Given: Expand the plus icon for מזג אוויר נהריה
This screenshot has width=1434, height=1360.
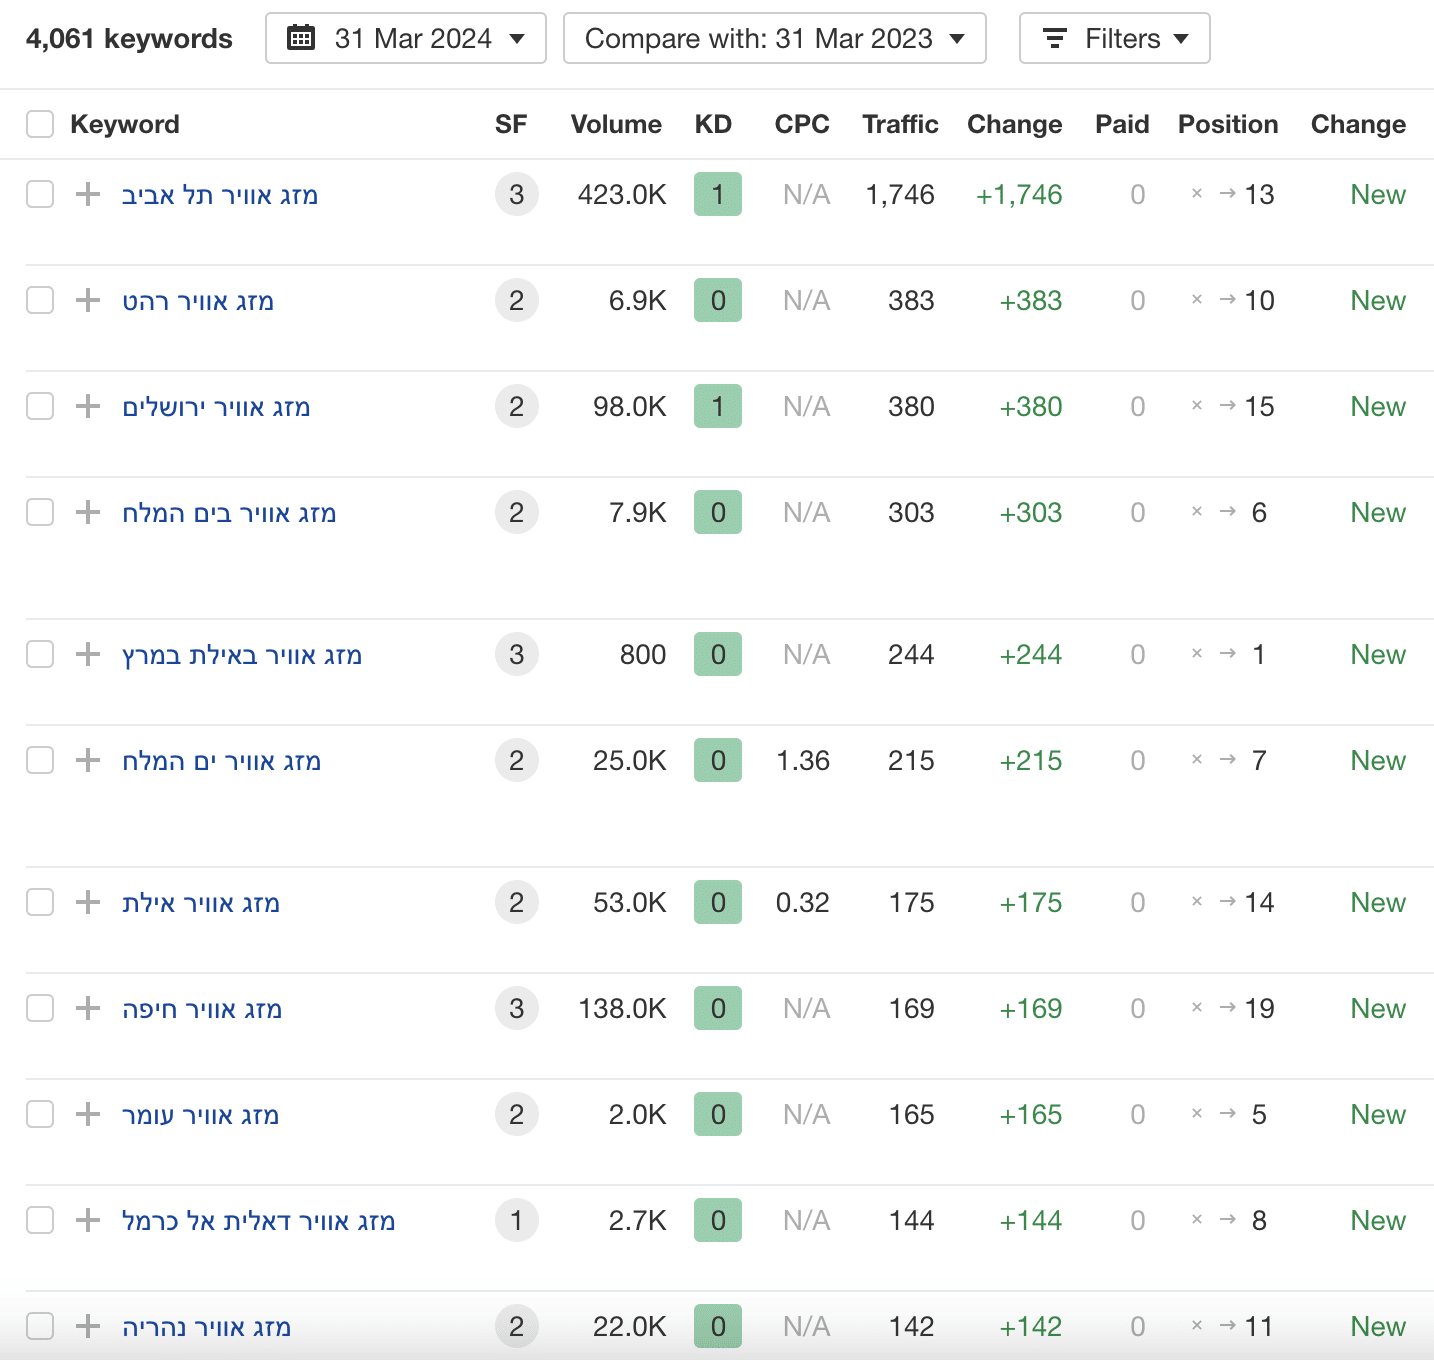Looking at the screenshot, I should [88, 1326].
